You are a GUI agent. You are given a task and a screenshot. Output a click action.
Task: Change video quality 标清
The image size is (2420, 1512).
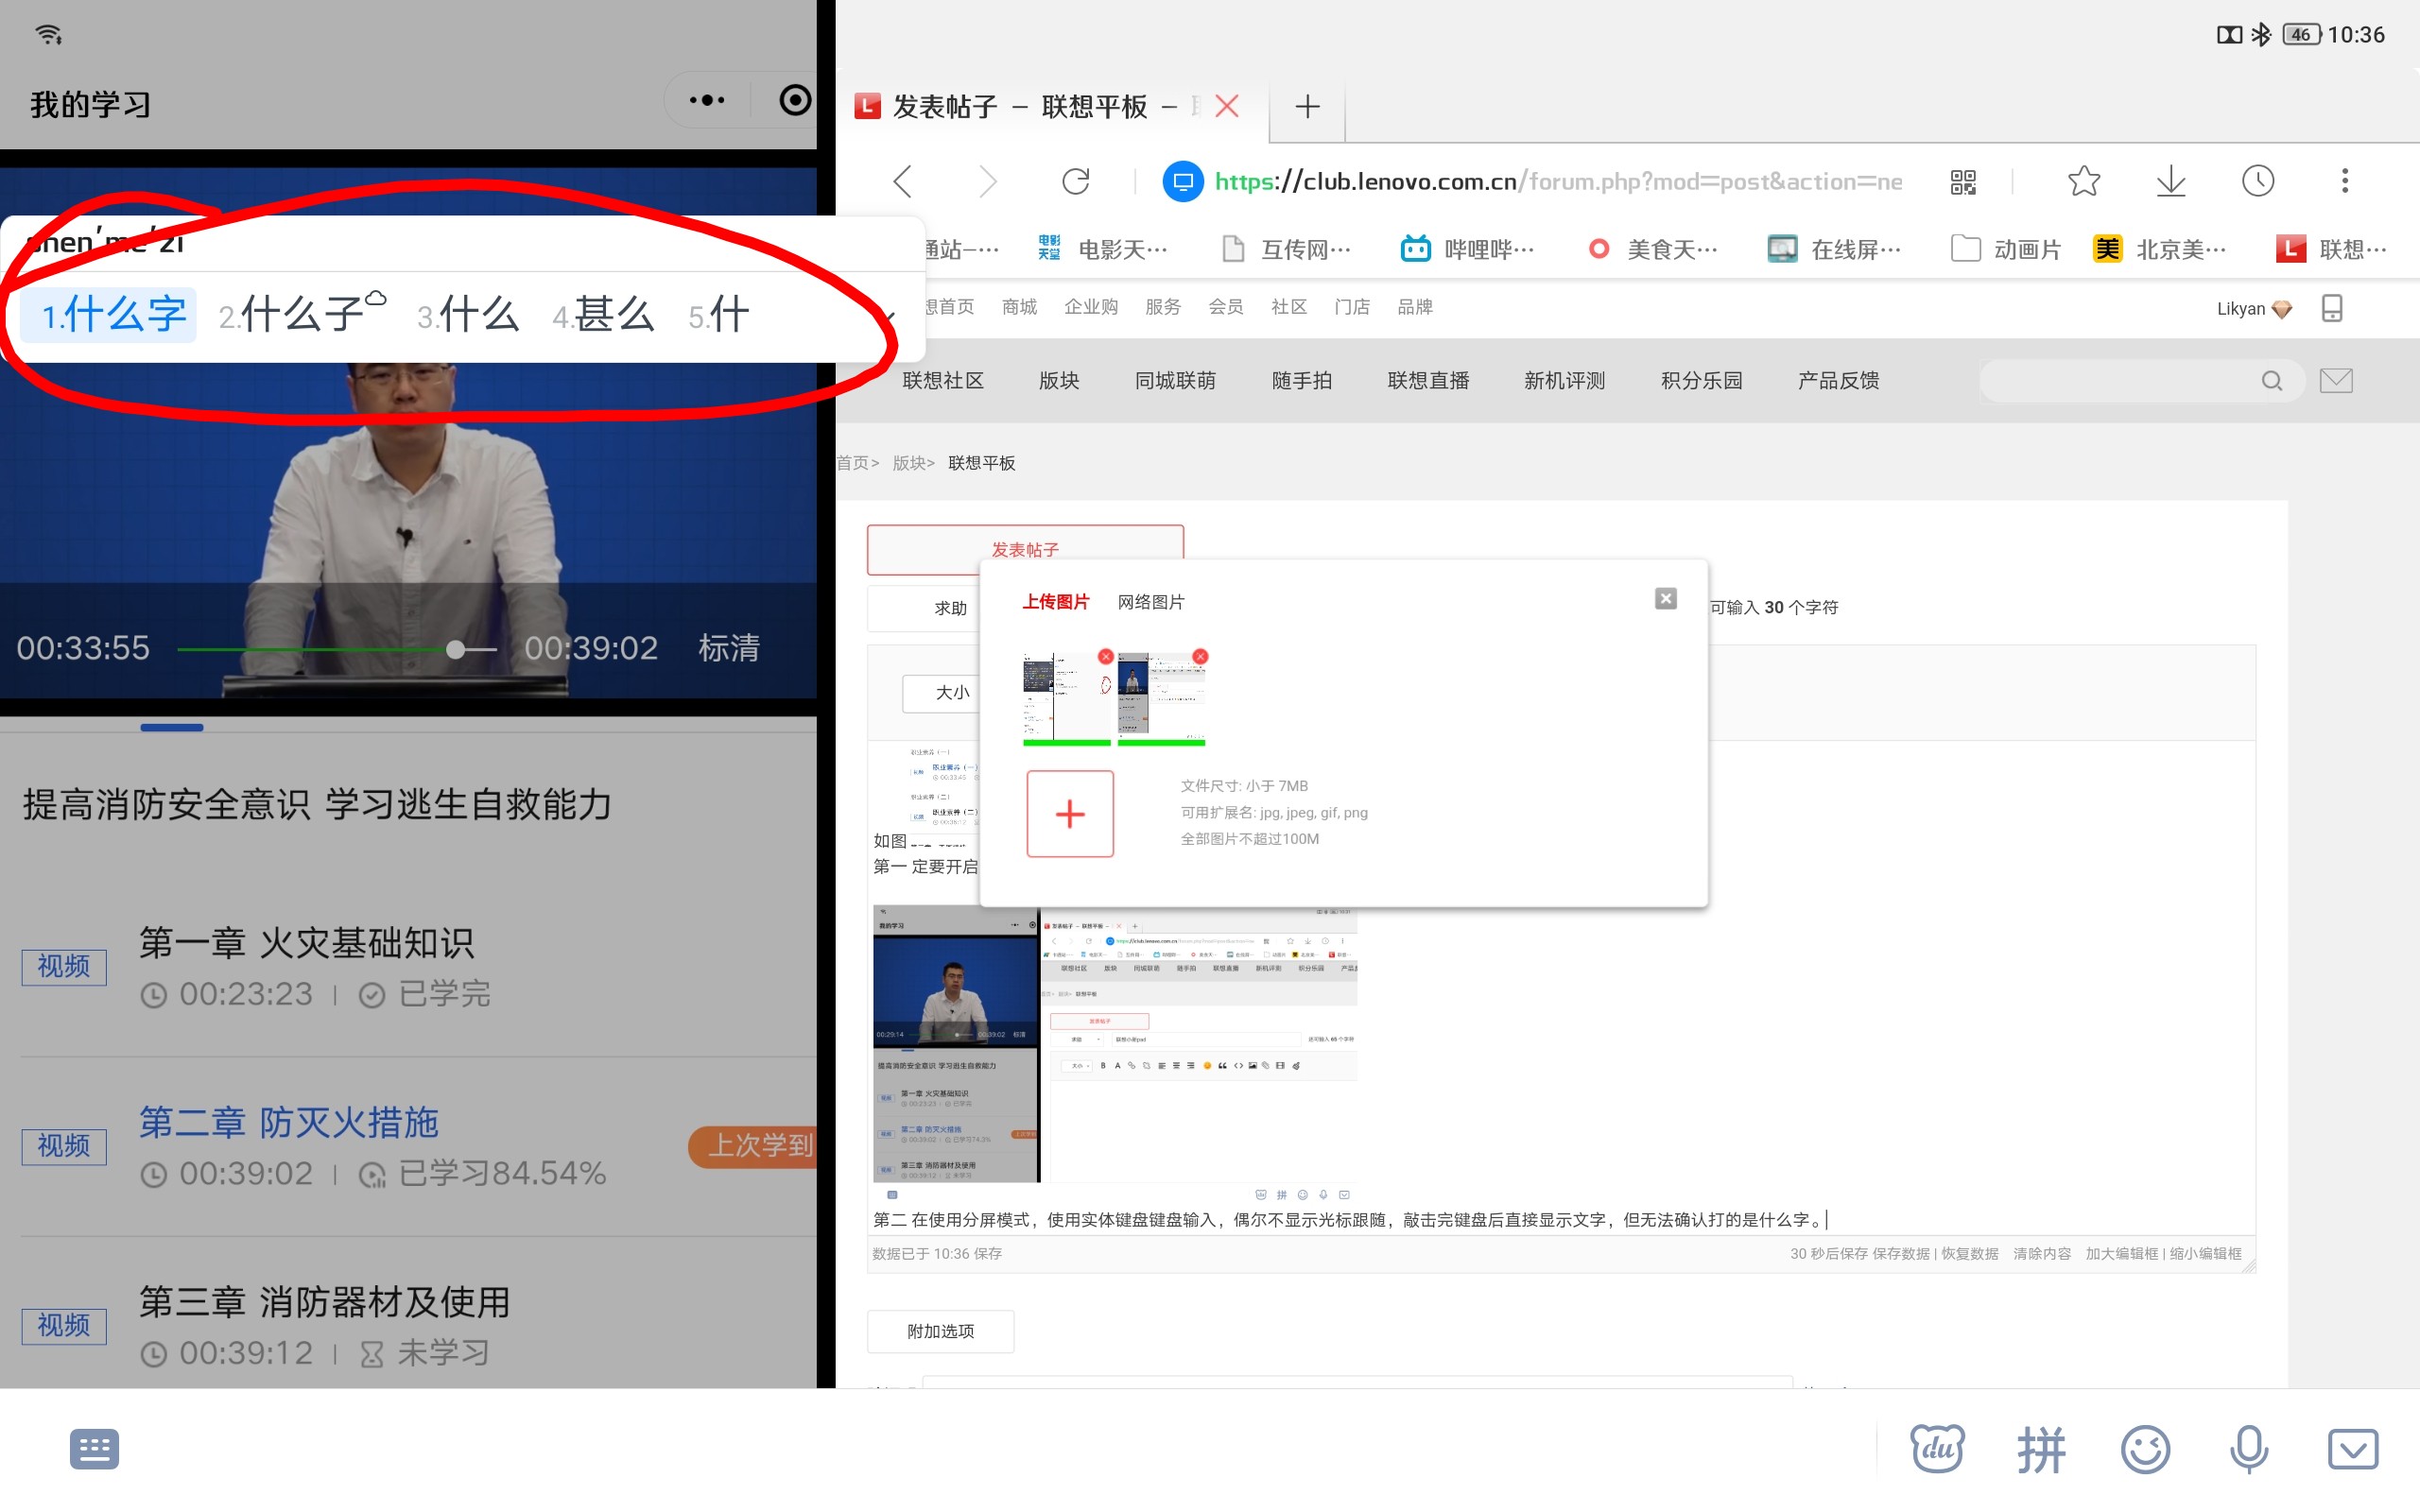click(x=729, y=648)
